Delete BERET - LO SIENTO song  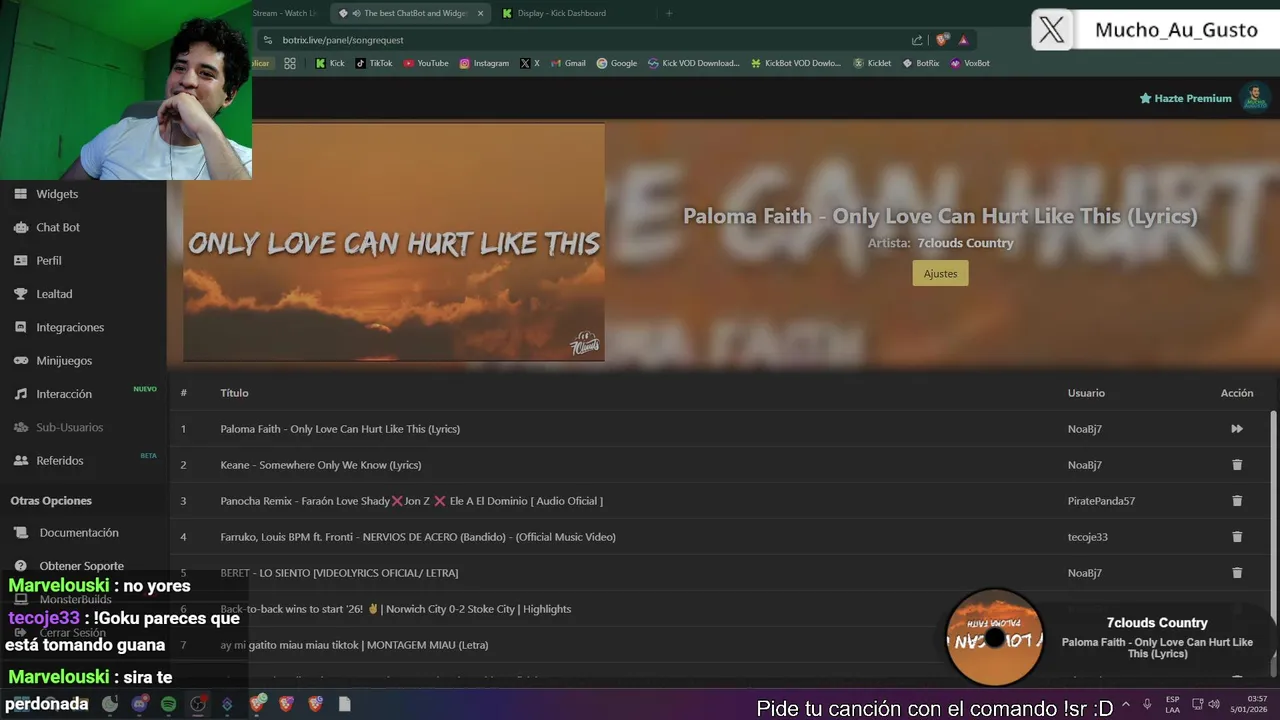(x=1237, y=573)
